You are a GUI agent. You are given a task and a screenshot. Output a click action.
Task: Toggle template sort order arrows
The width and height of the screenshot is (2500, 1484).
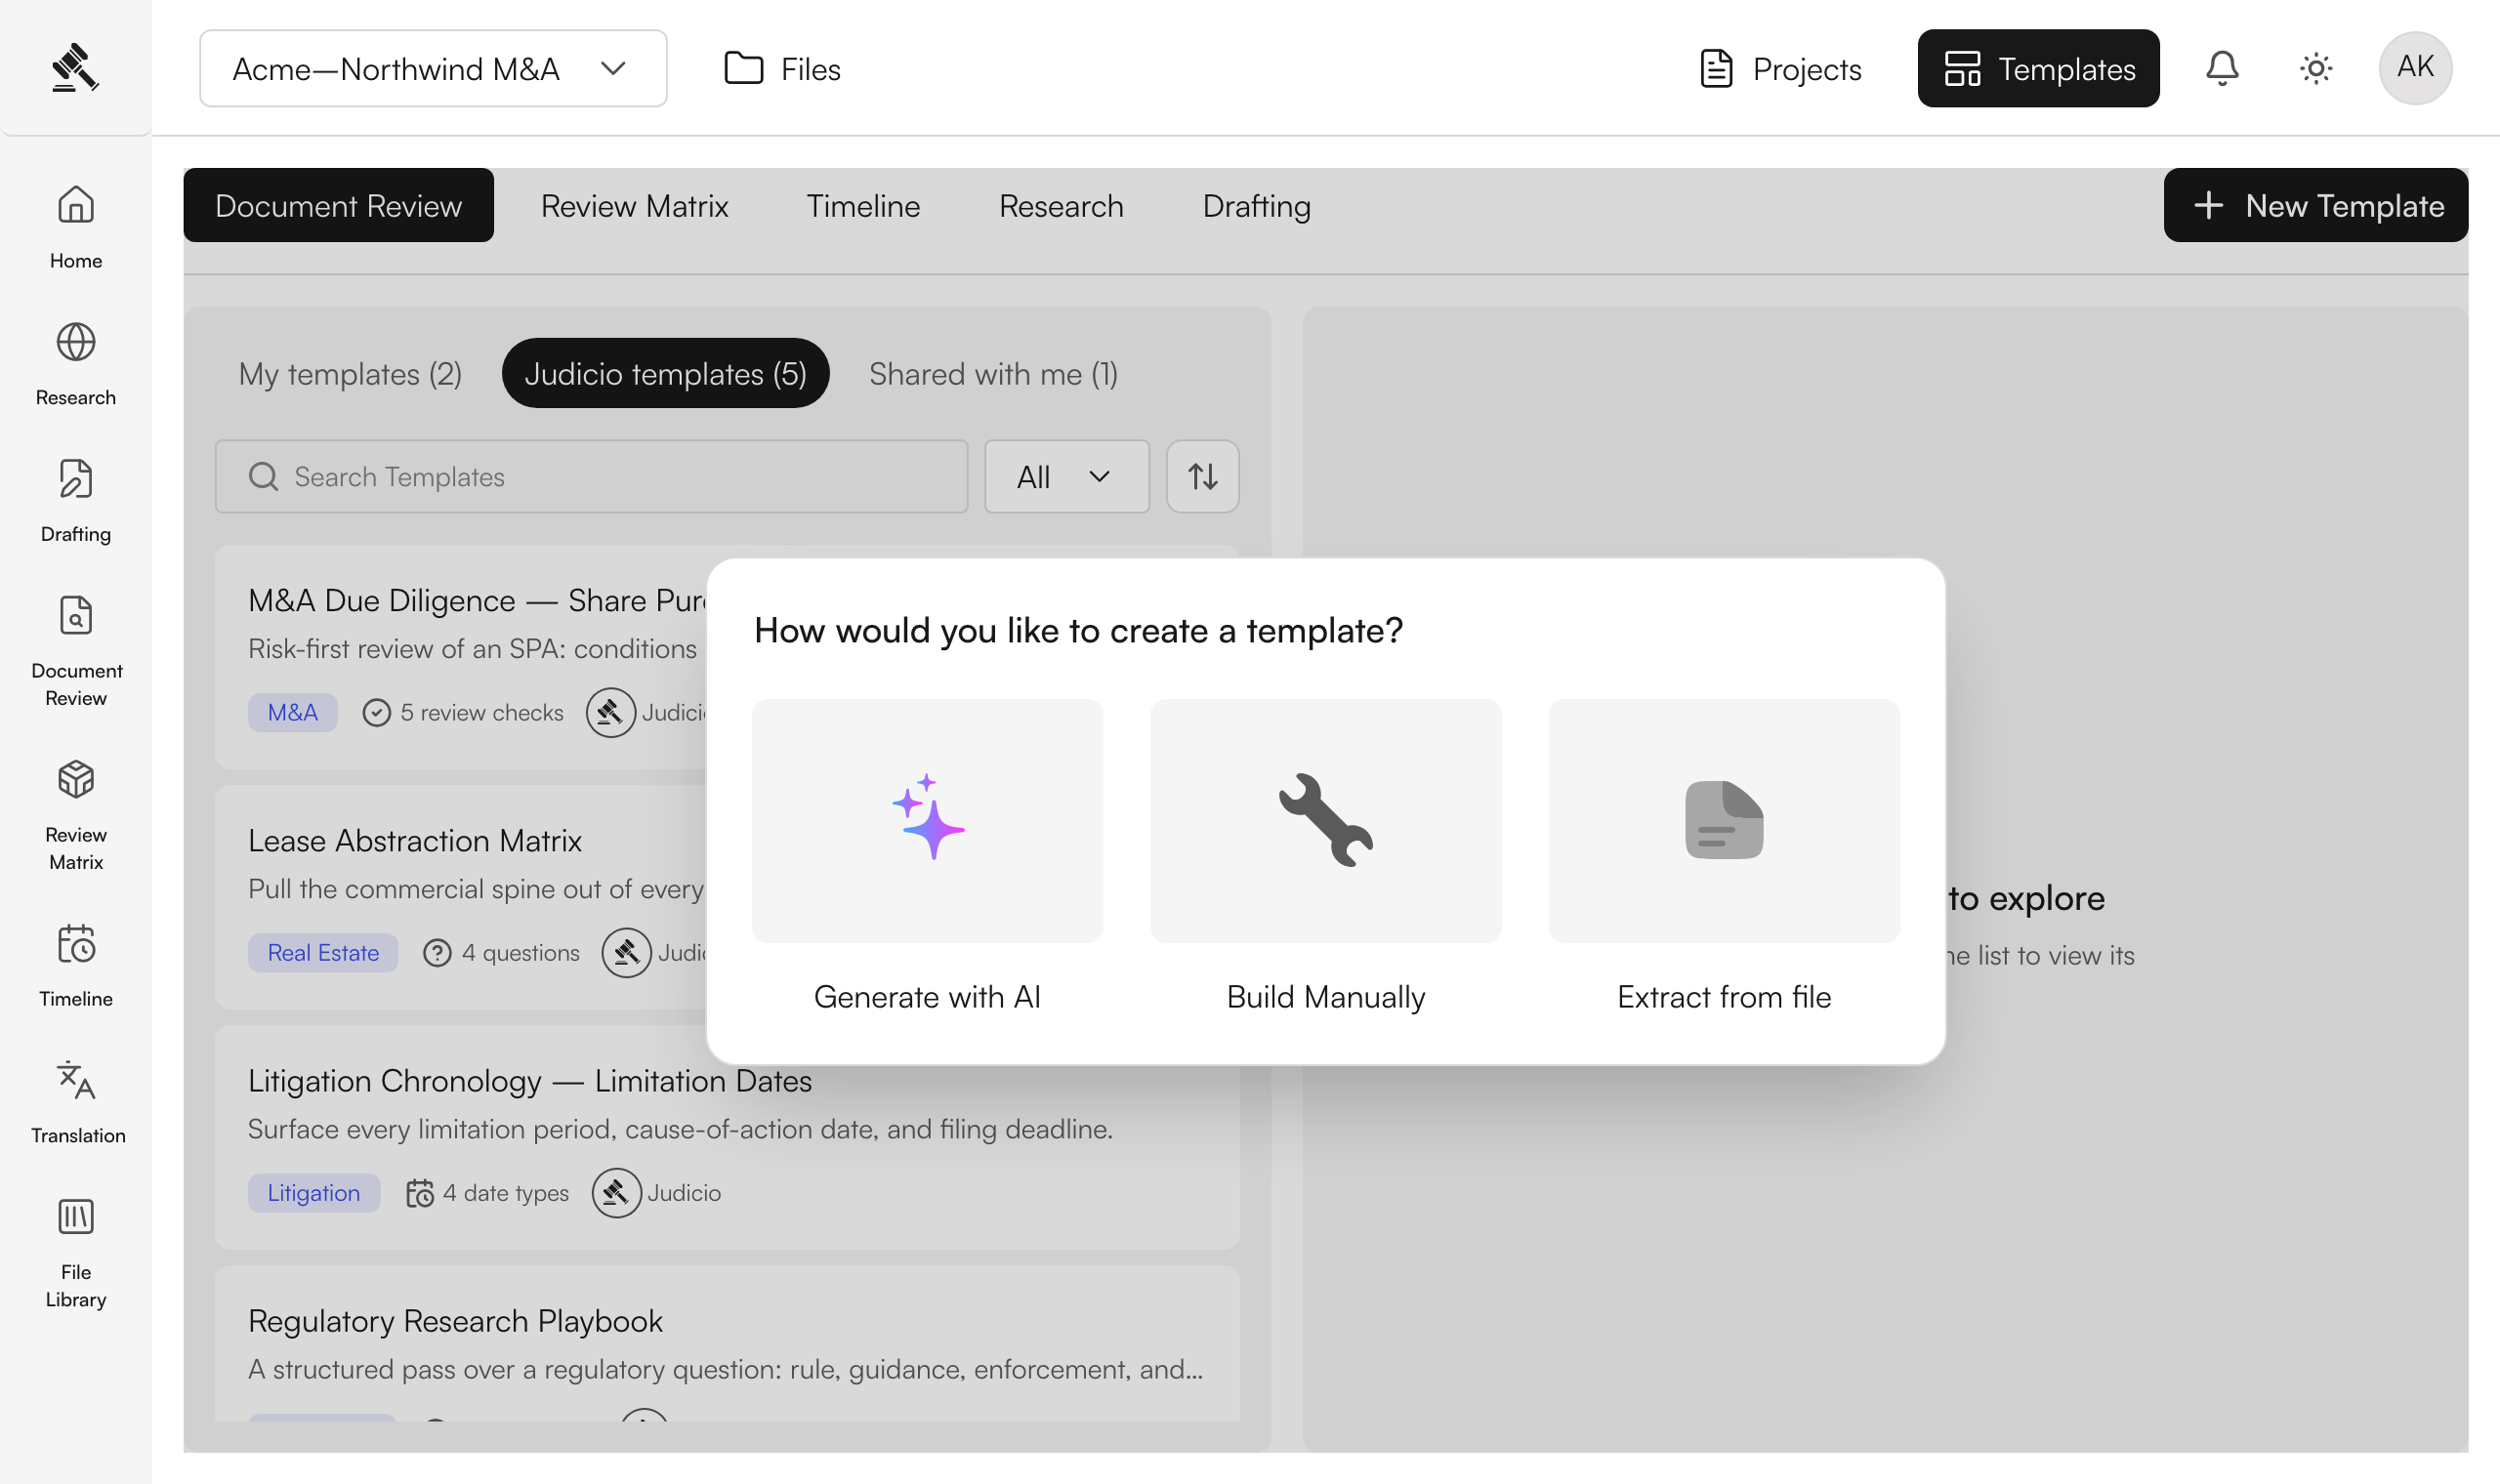point(1202,477)
